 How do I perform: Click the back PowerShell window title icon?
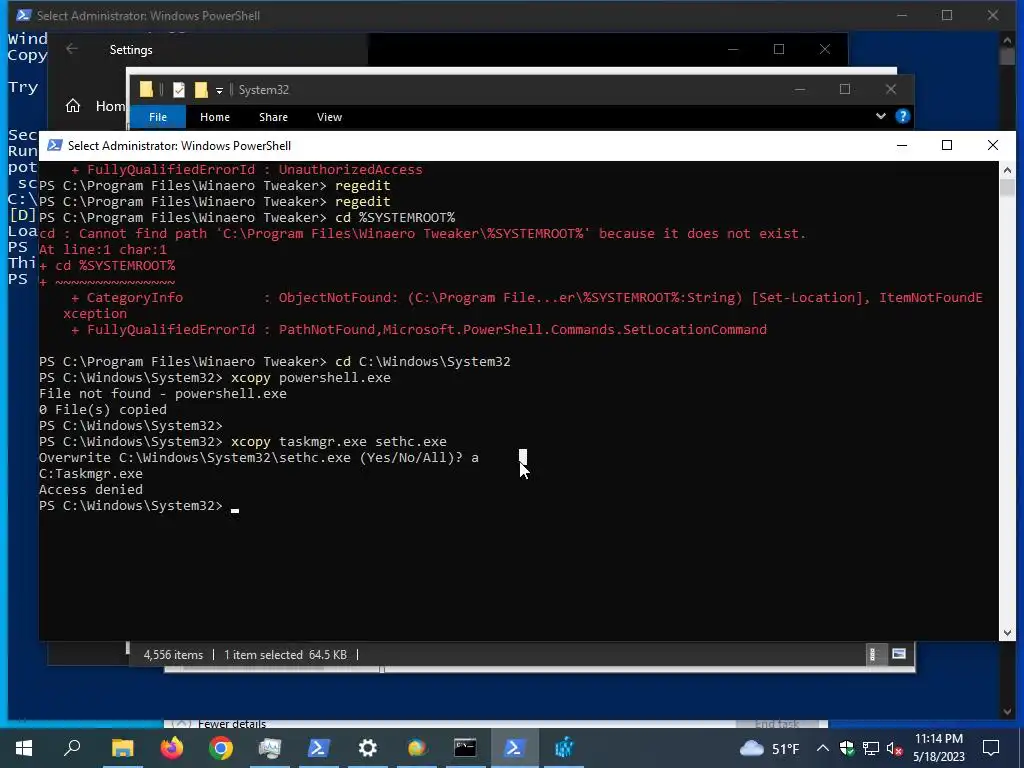click(24, 15)
